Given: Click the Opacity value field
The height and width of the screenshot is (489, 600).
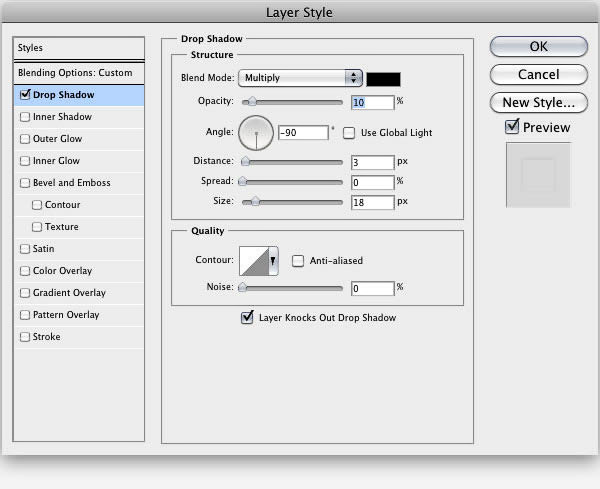Looking at the screenshot, I should point(372,102).
